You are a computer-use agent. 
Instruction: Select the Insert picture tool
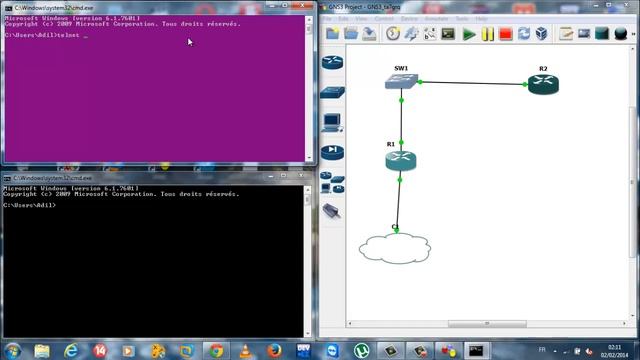point(584,33)
